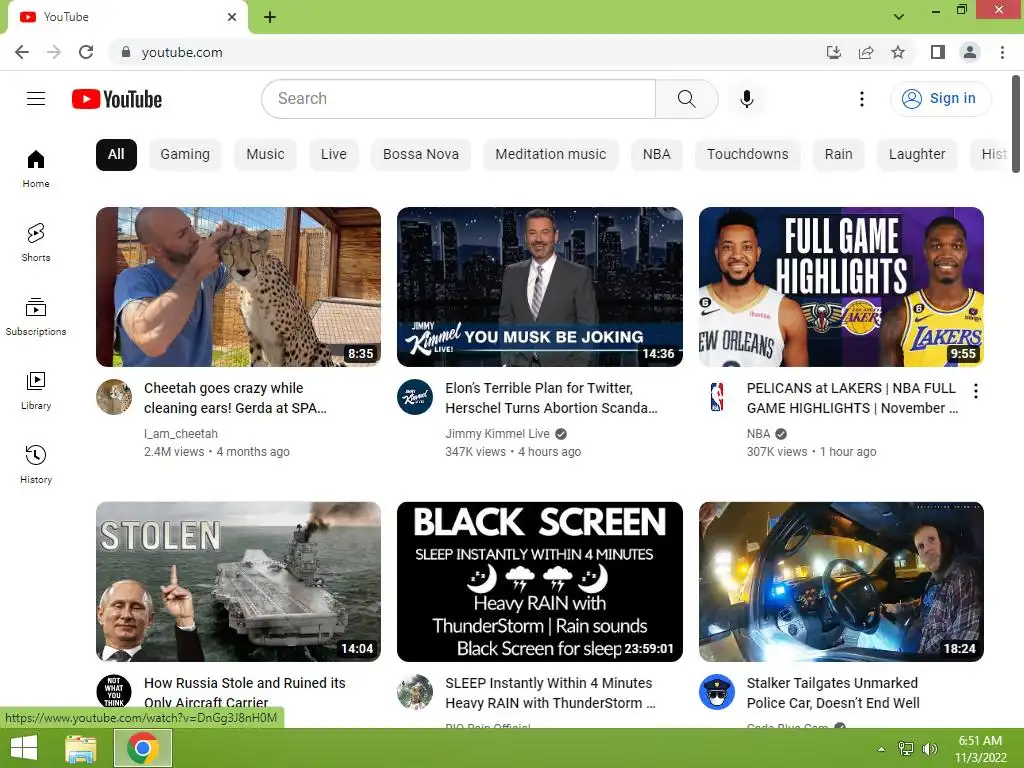
Task: View site information lock icon
Action: [x=126, y=52]
